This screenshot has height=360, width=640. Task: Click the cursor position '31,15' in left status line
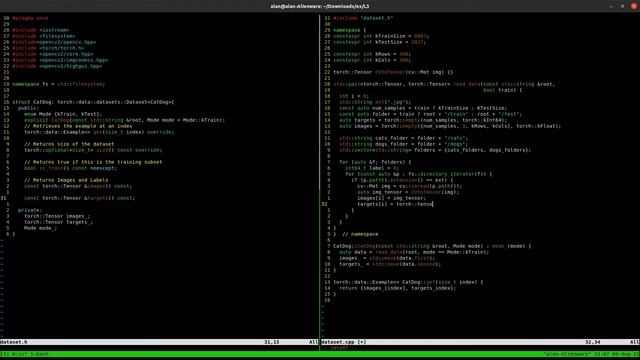[271, 342]
